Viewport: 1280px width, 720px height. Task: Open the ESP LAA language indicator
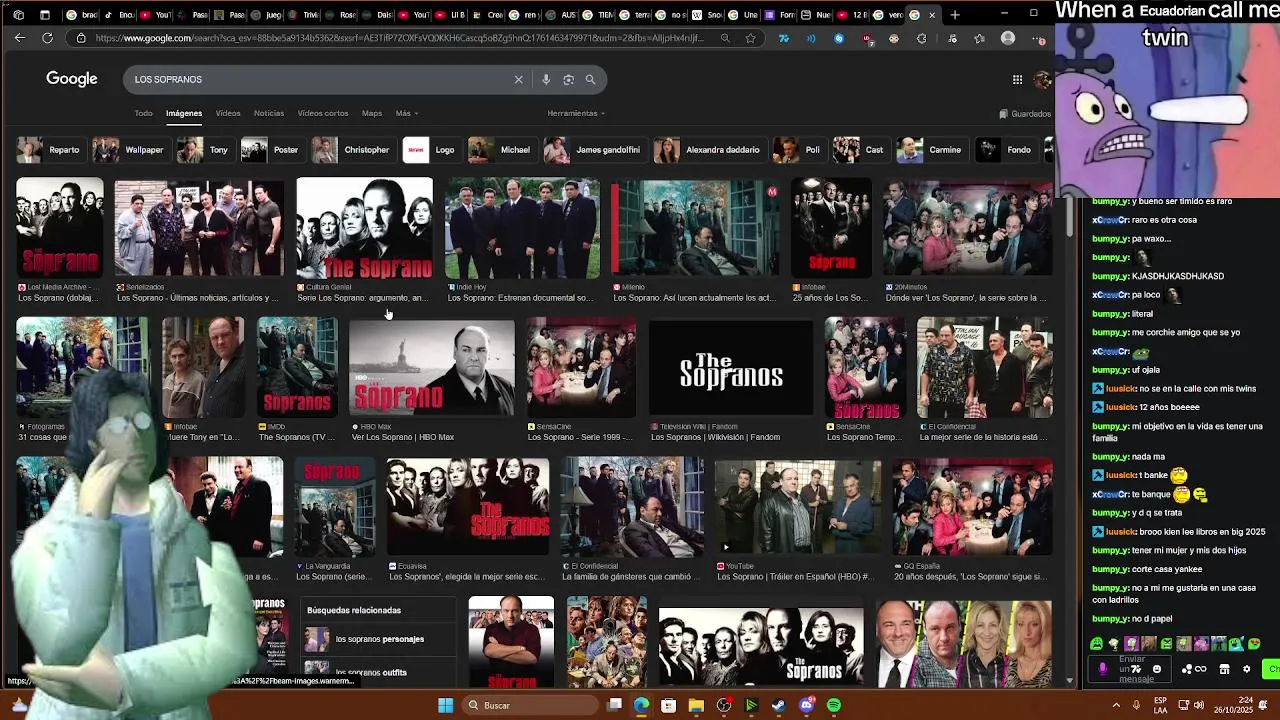pyautogui.click(x=1161, y=705)
